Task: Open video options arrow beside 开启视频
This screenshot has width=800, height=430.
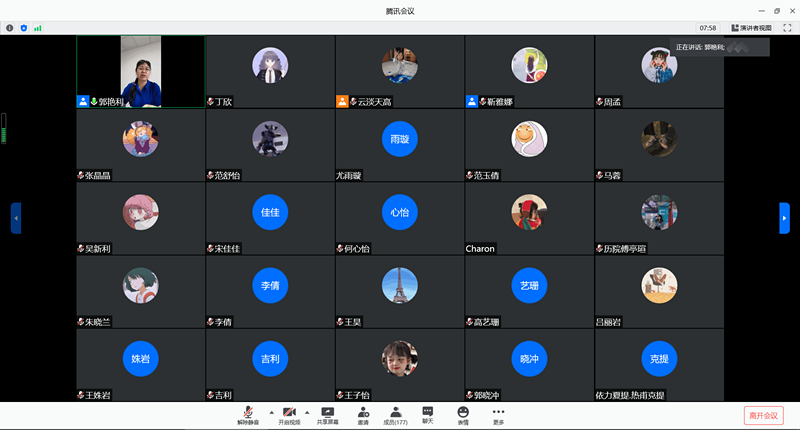Action: [307, 411]
